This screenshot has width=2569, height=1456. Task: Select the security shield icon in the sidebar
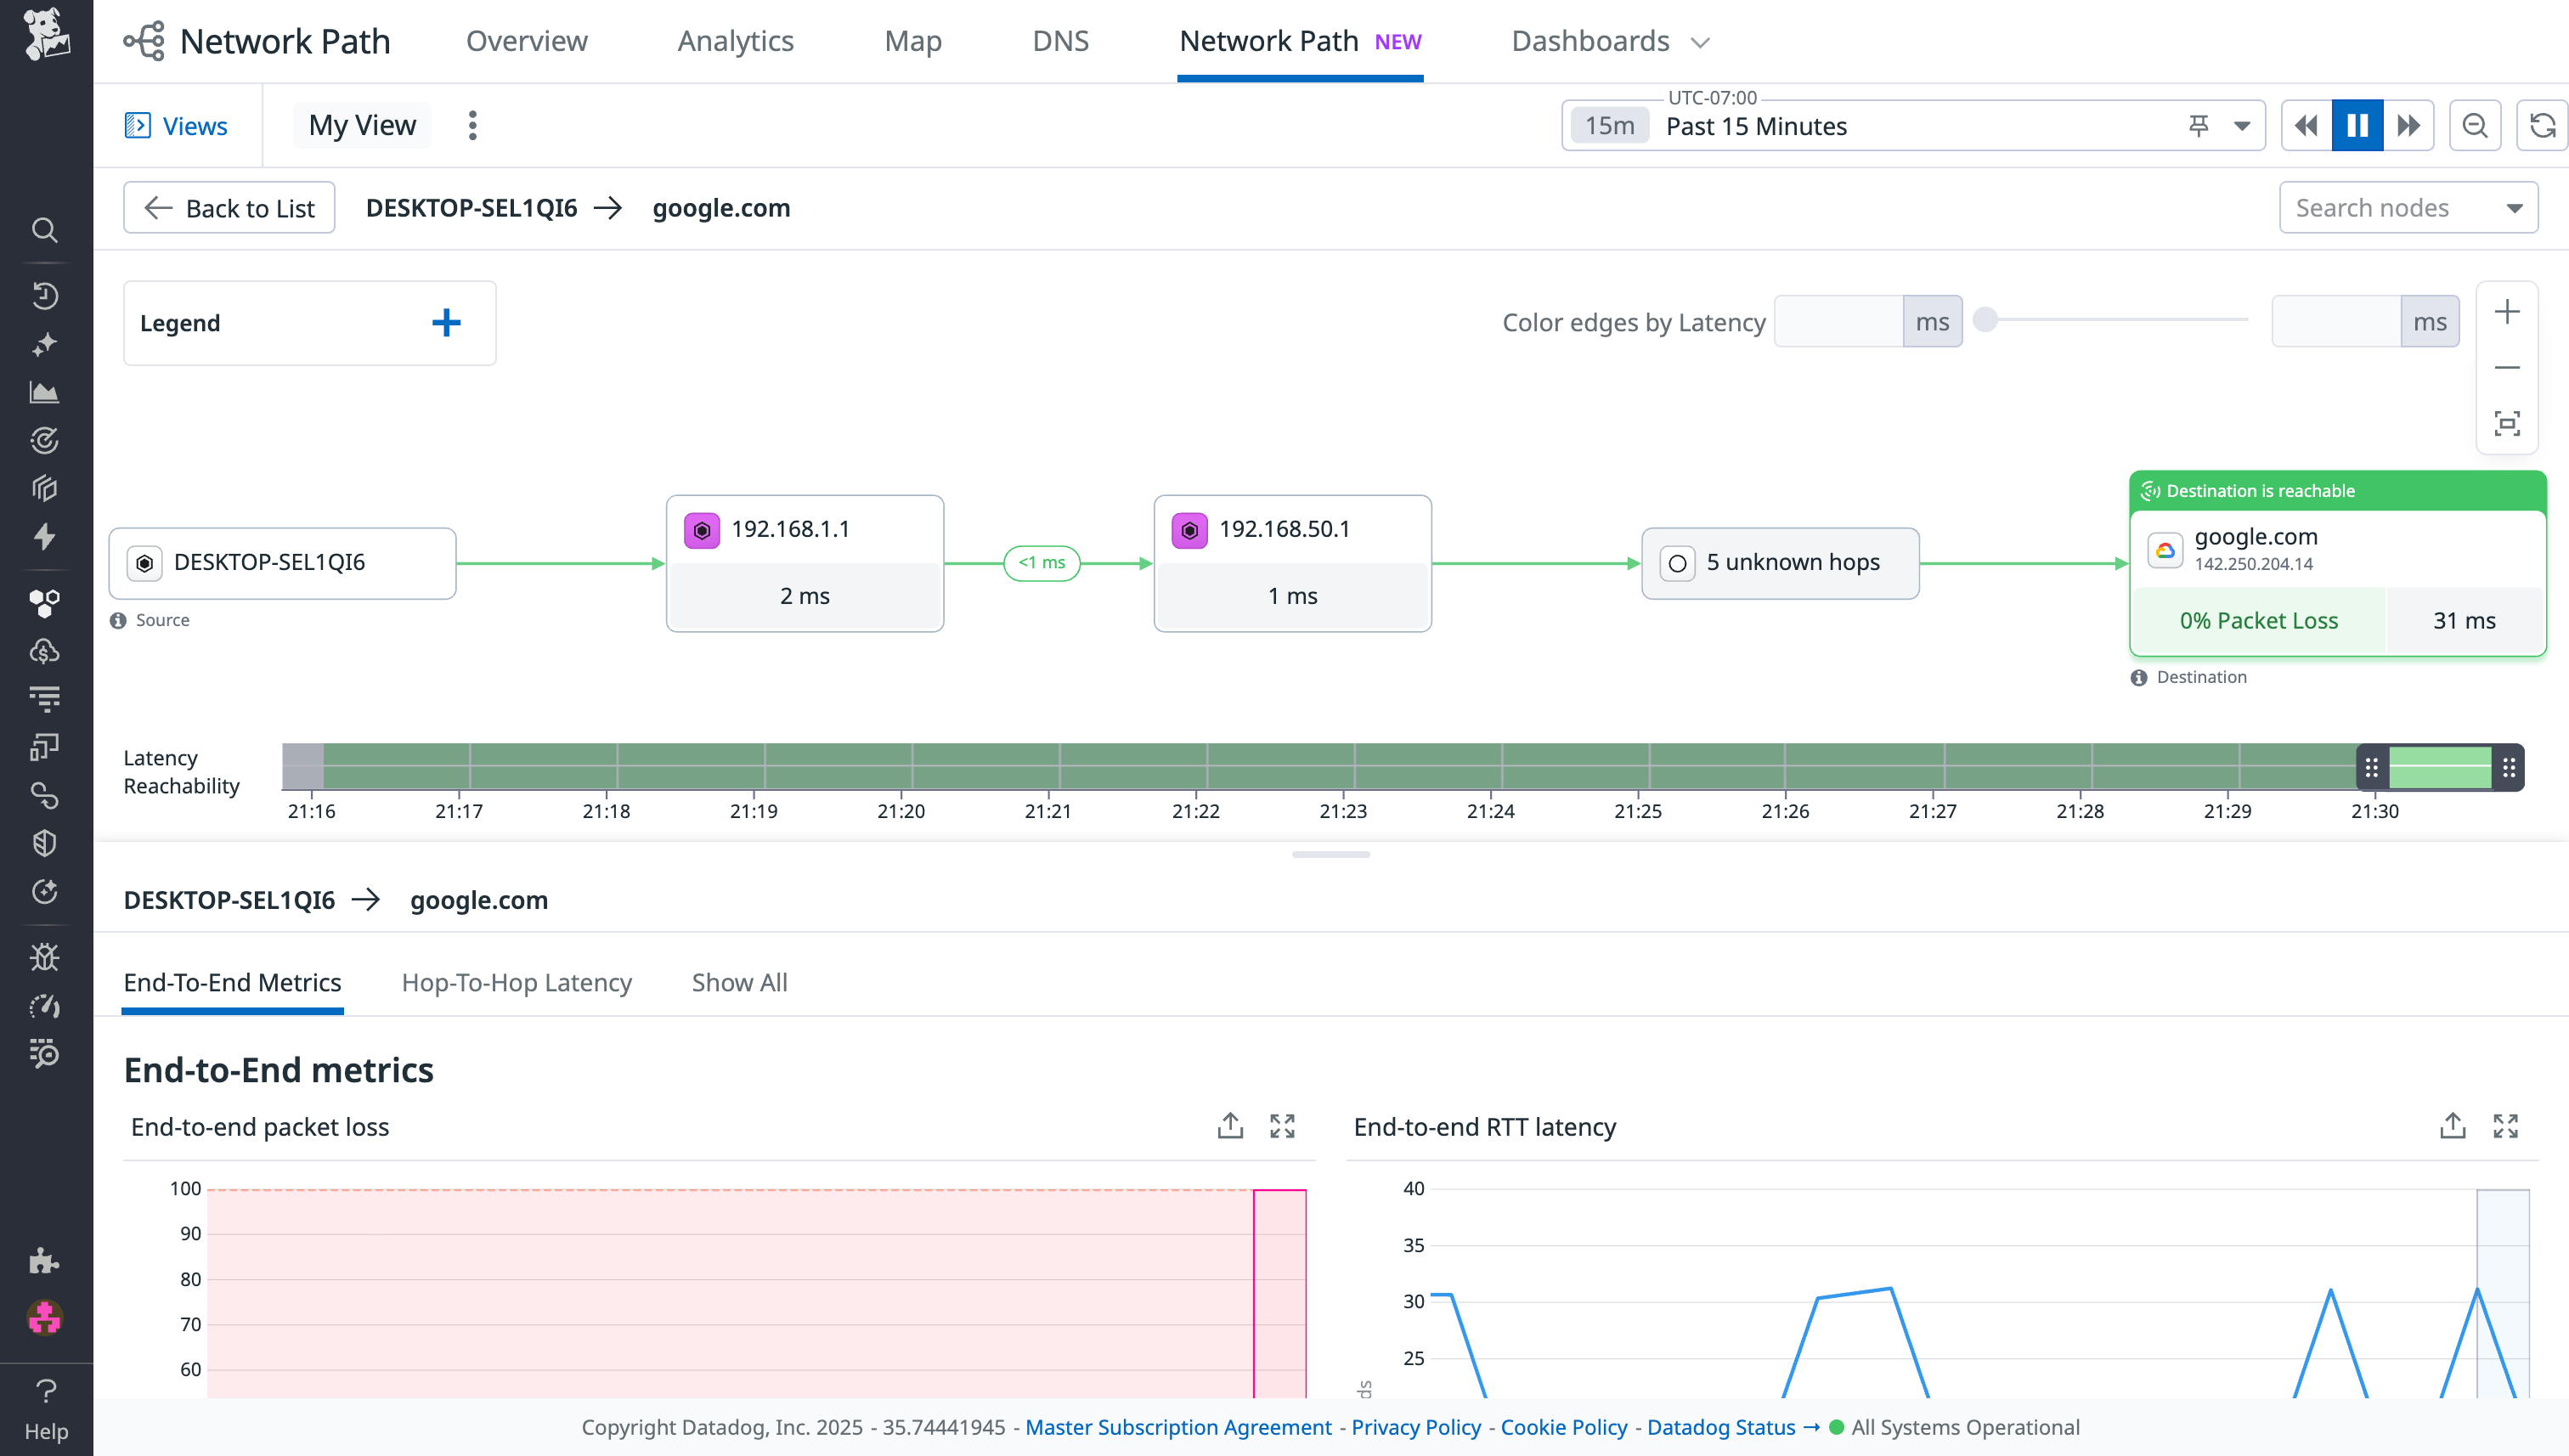(x=45, y=842)
